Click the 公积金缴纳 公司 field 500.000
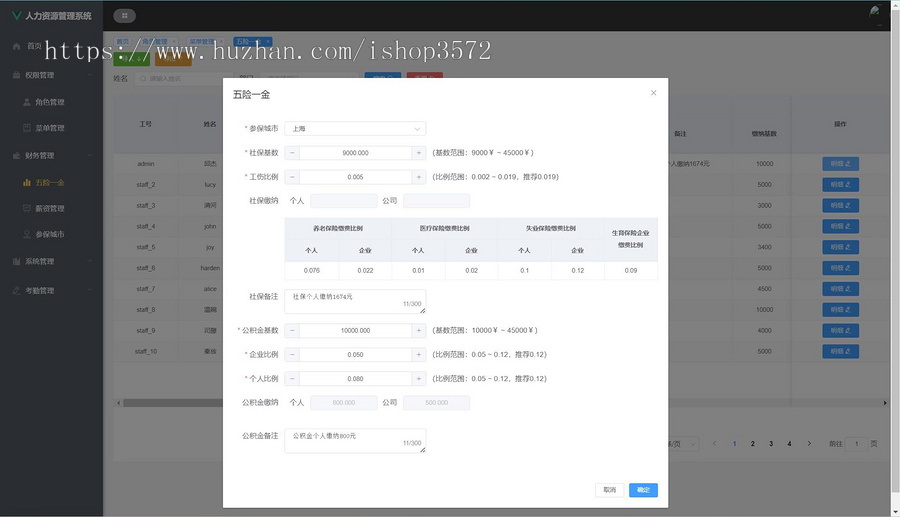 pyautogui.click(x=436, y=403)
